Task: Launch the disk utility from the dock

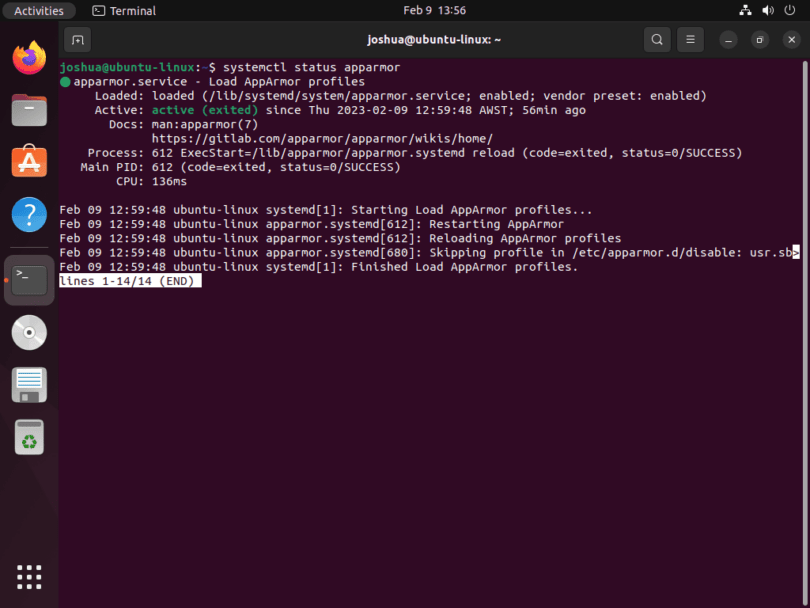Action: click(29, 333)
